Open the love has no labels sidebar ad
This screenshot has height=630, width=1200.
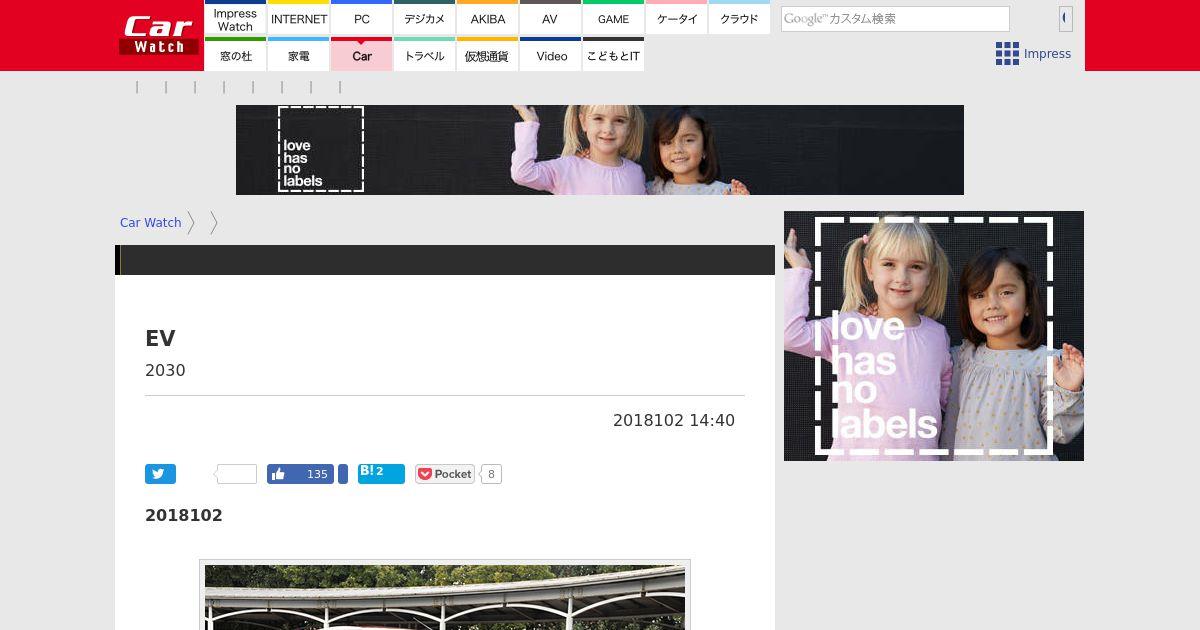934,336
